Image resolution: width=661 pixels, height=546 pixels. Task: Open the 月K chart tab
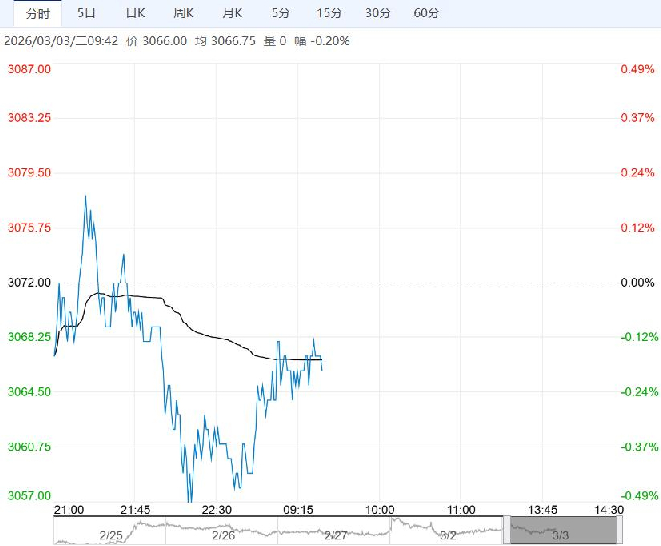232,13
